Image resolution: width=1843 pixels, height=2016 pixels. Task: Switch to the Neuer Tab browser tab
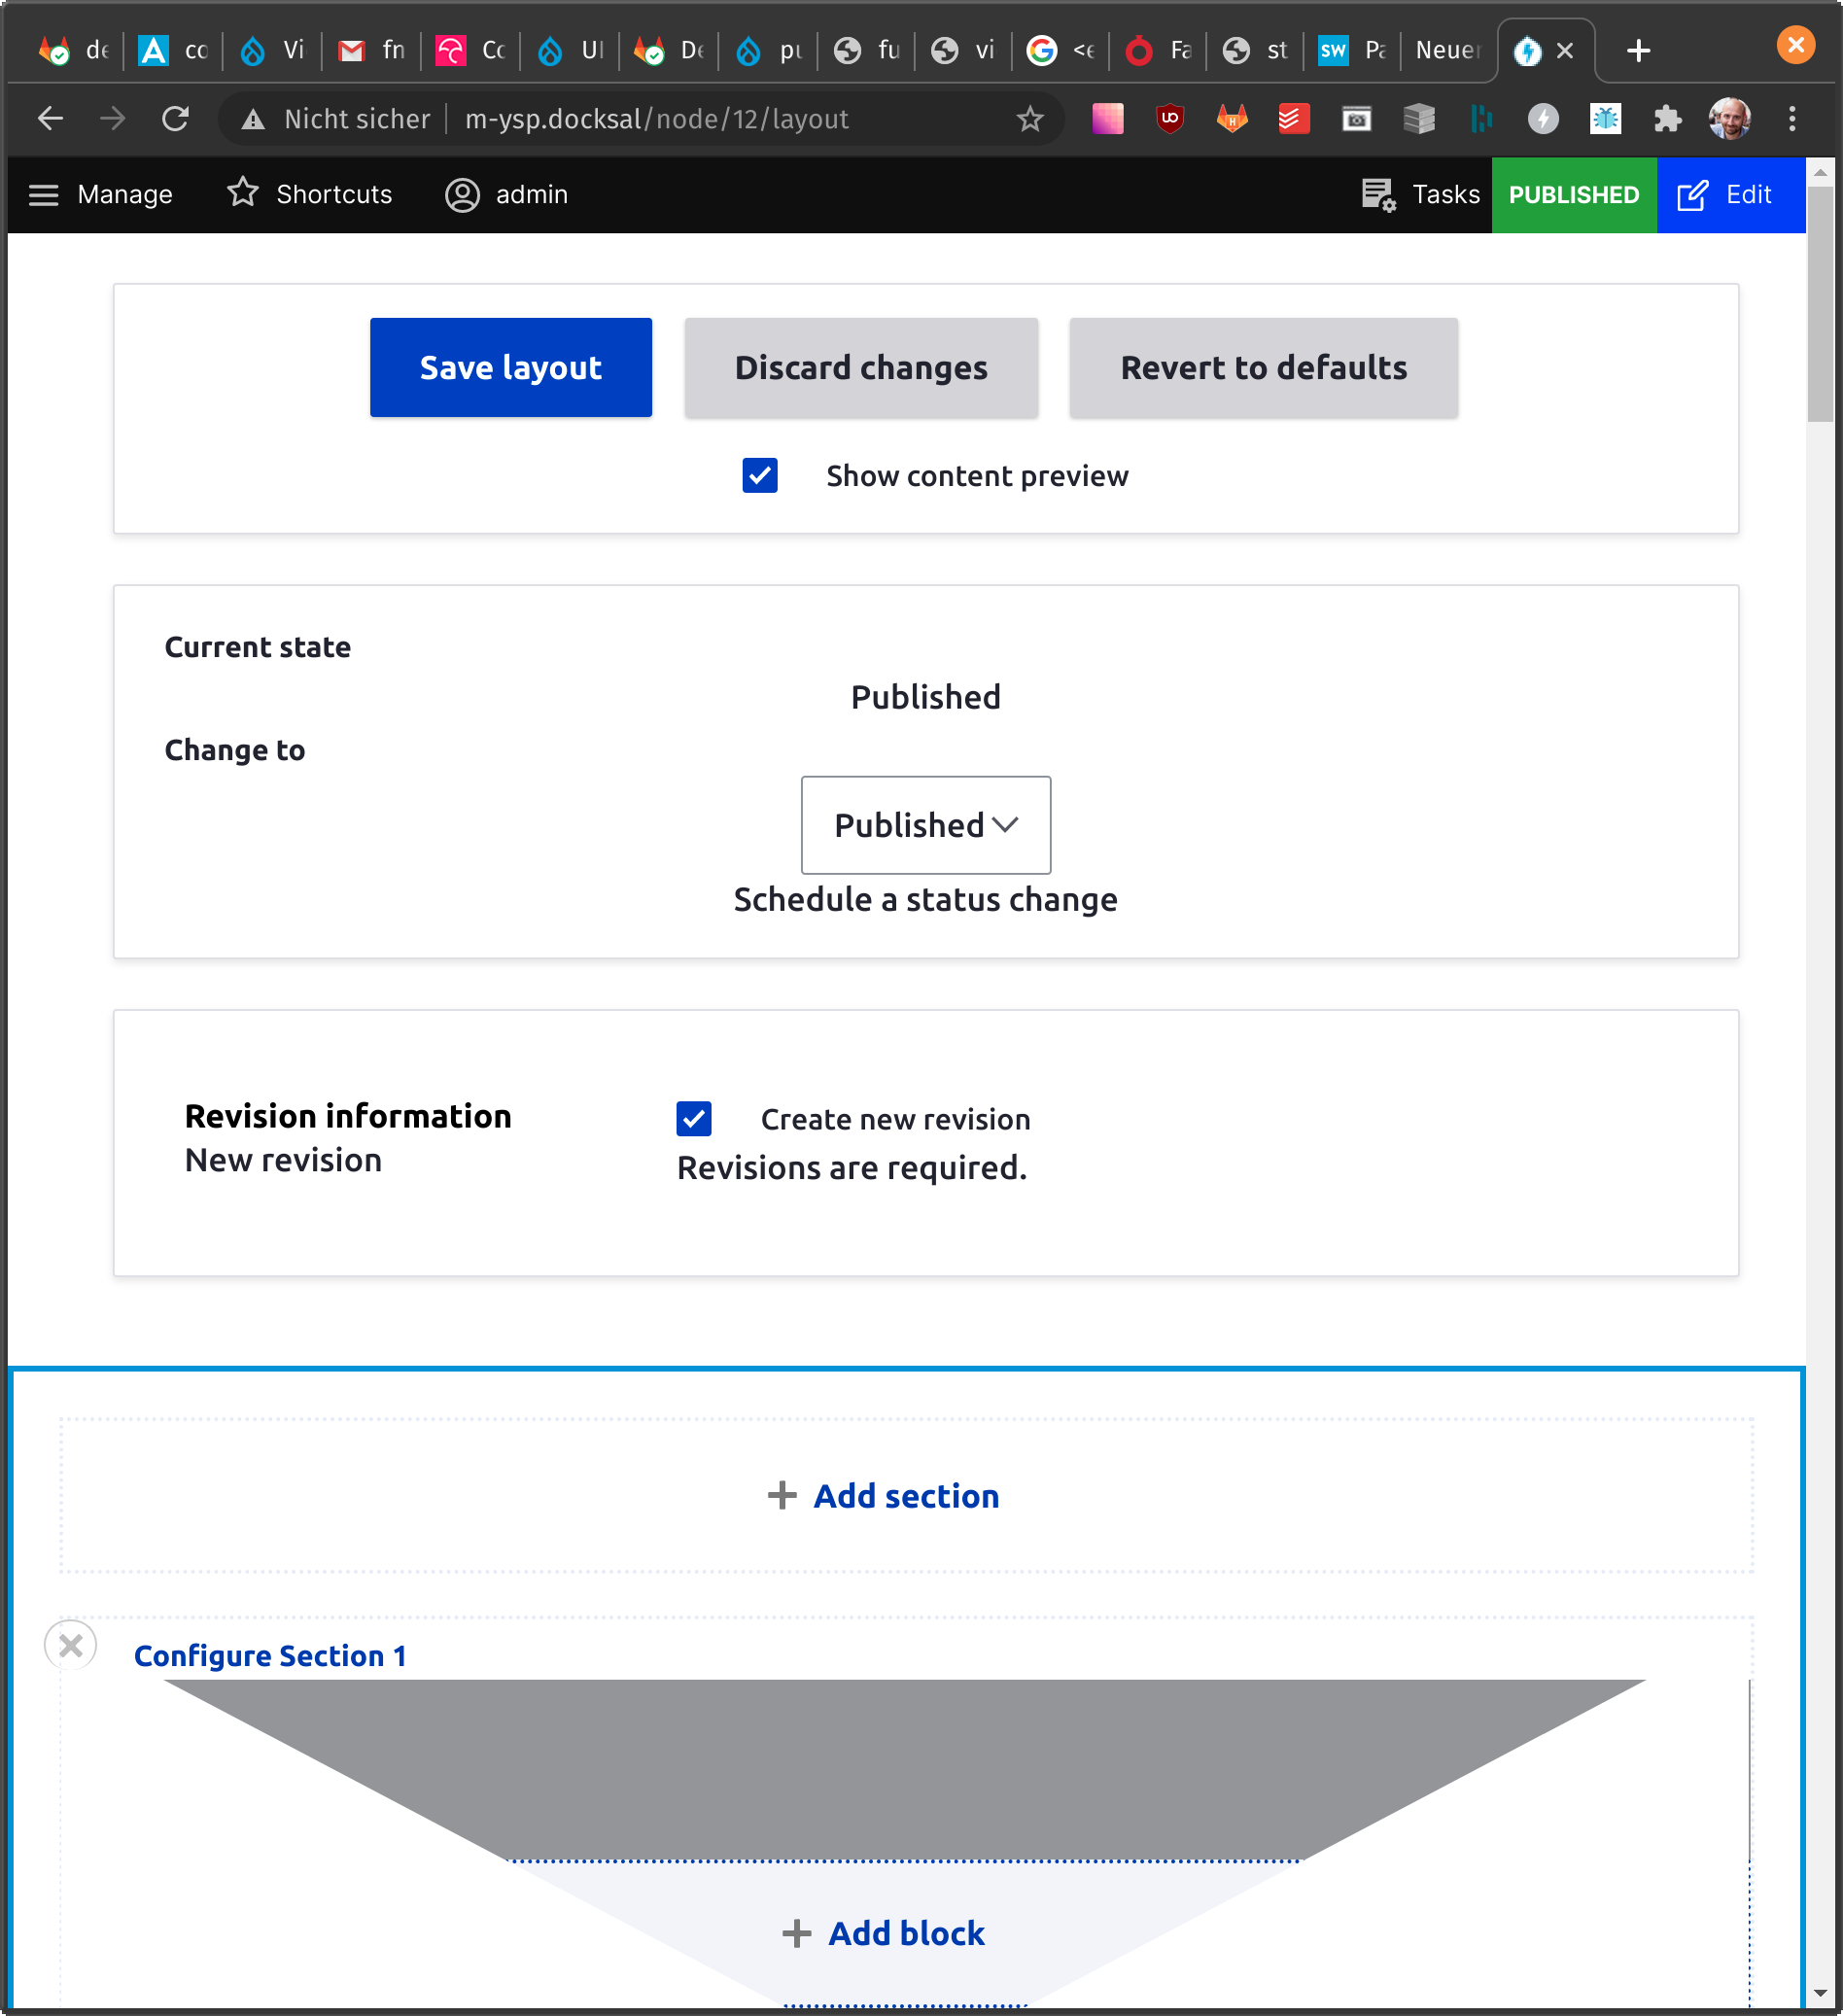pos(1447,50)
